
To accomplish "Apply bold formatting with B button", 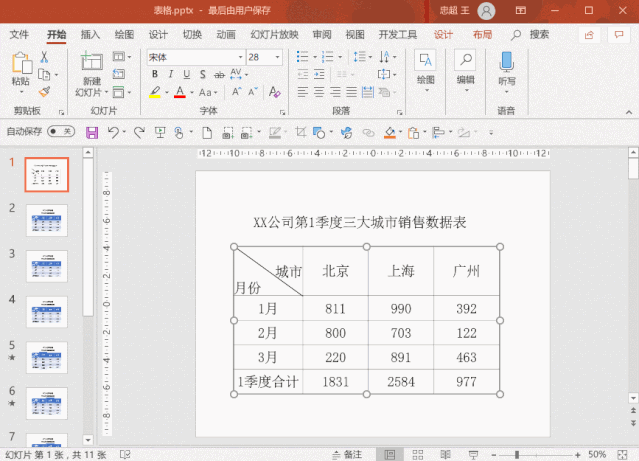I will 155,74.
